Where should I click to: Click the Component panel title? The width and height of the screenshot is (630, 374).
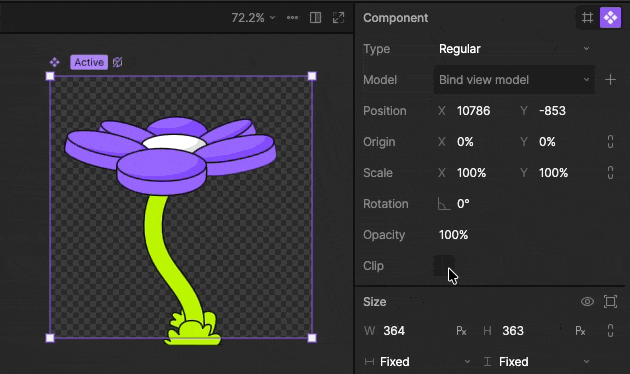pyautogui.click(x=395, y=18)
